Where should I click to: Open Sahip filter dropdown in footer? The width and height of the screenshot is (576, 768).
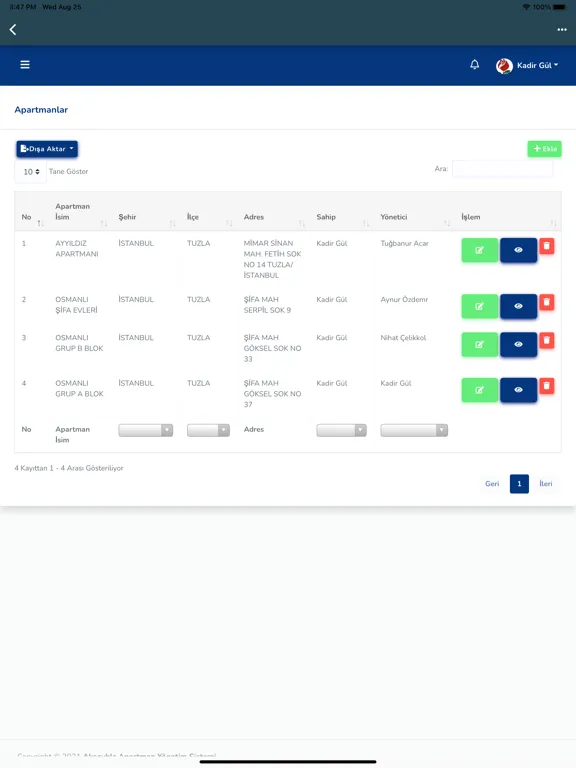pyautogui.click(x=341, y=431)
